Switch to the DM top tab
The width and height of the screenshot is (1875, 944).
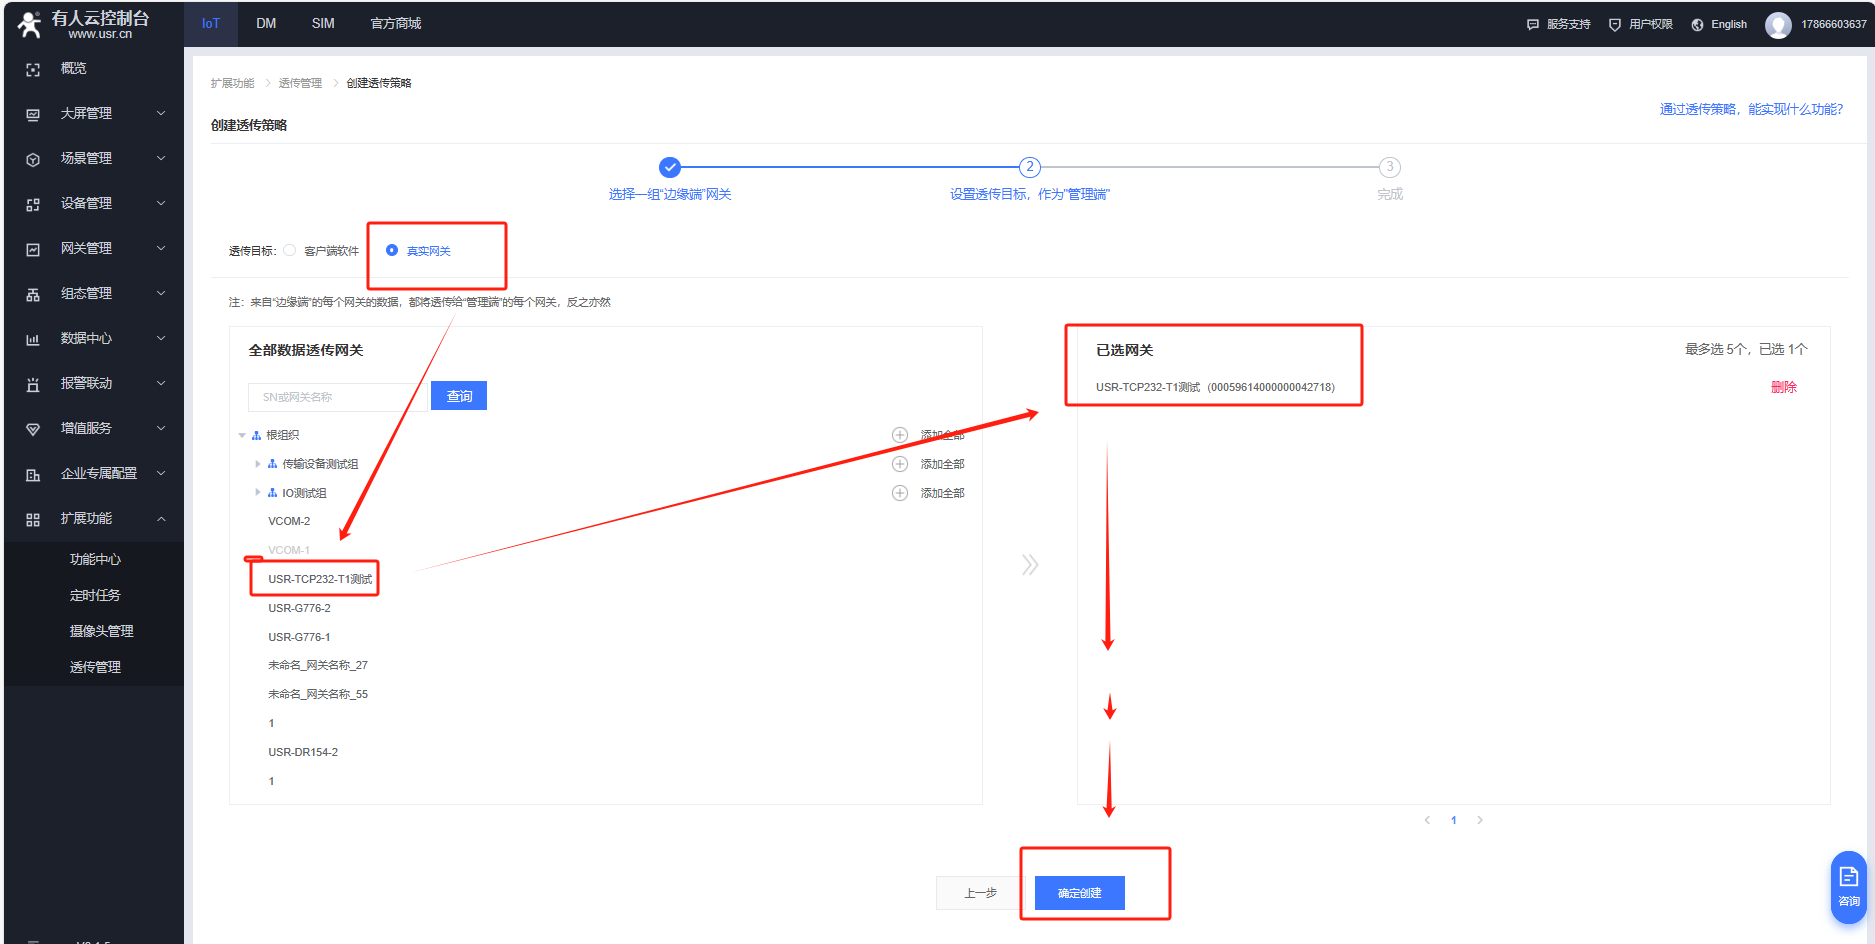click(266, 24)
